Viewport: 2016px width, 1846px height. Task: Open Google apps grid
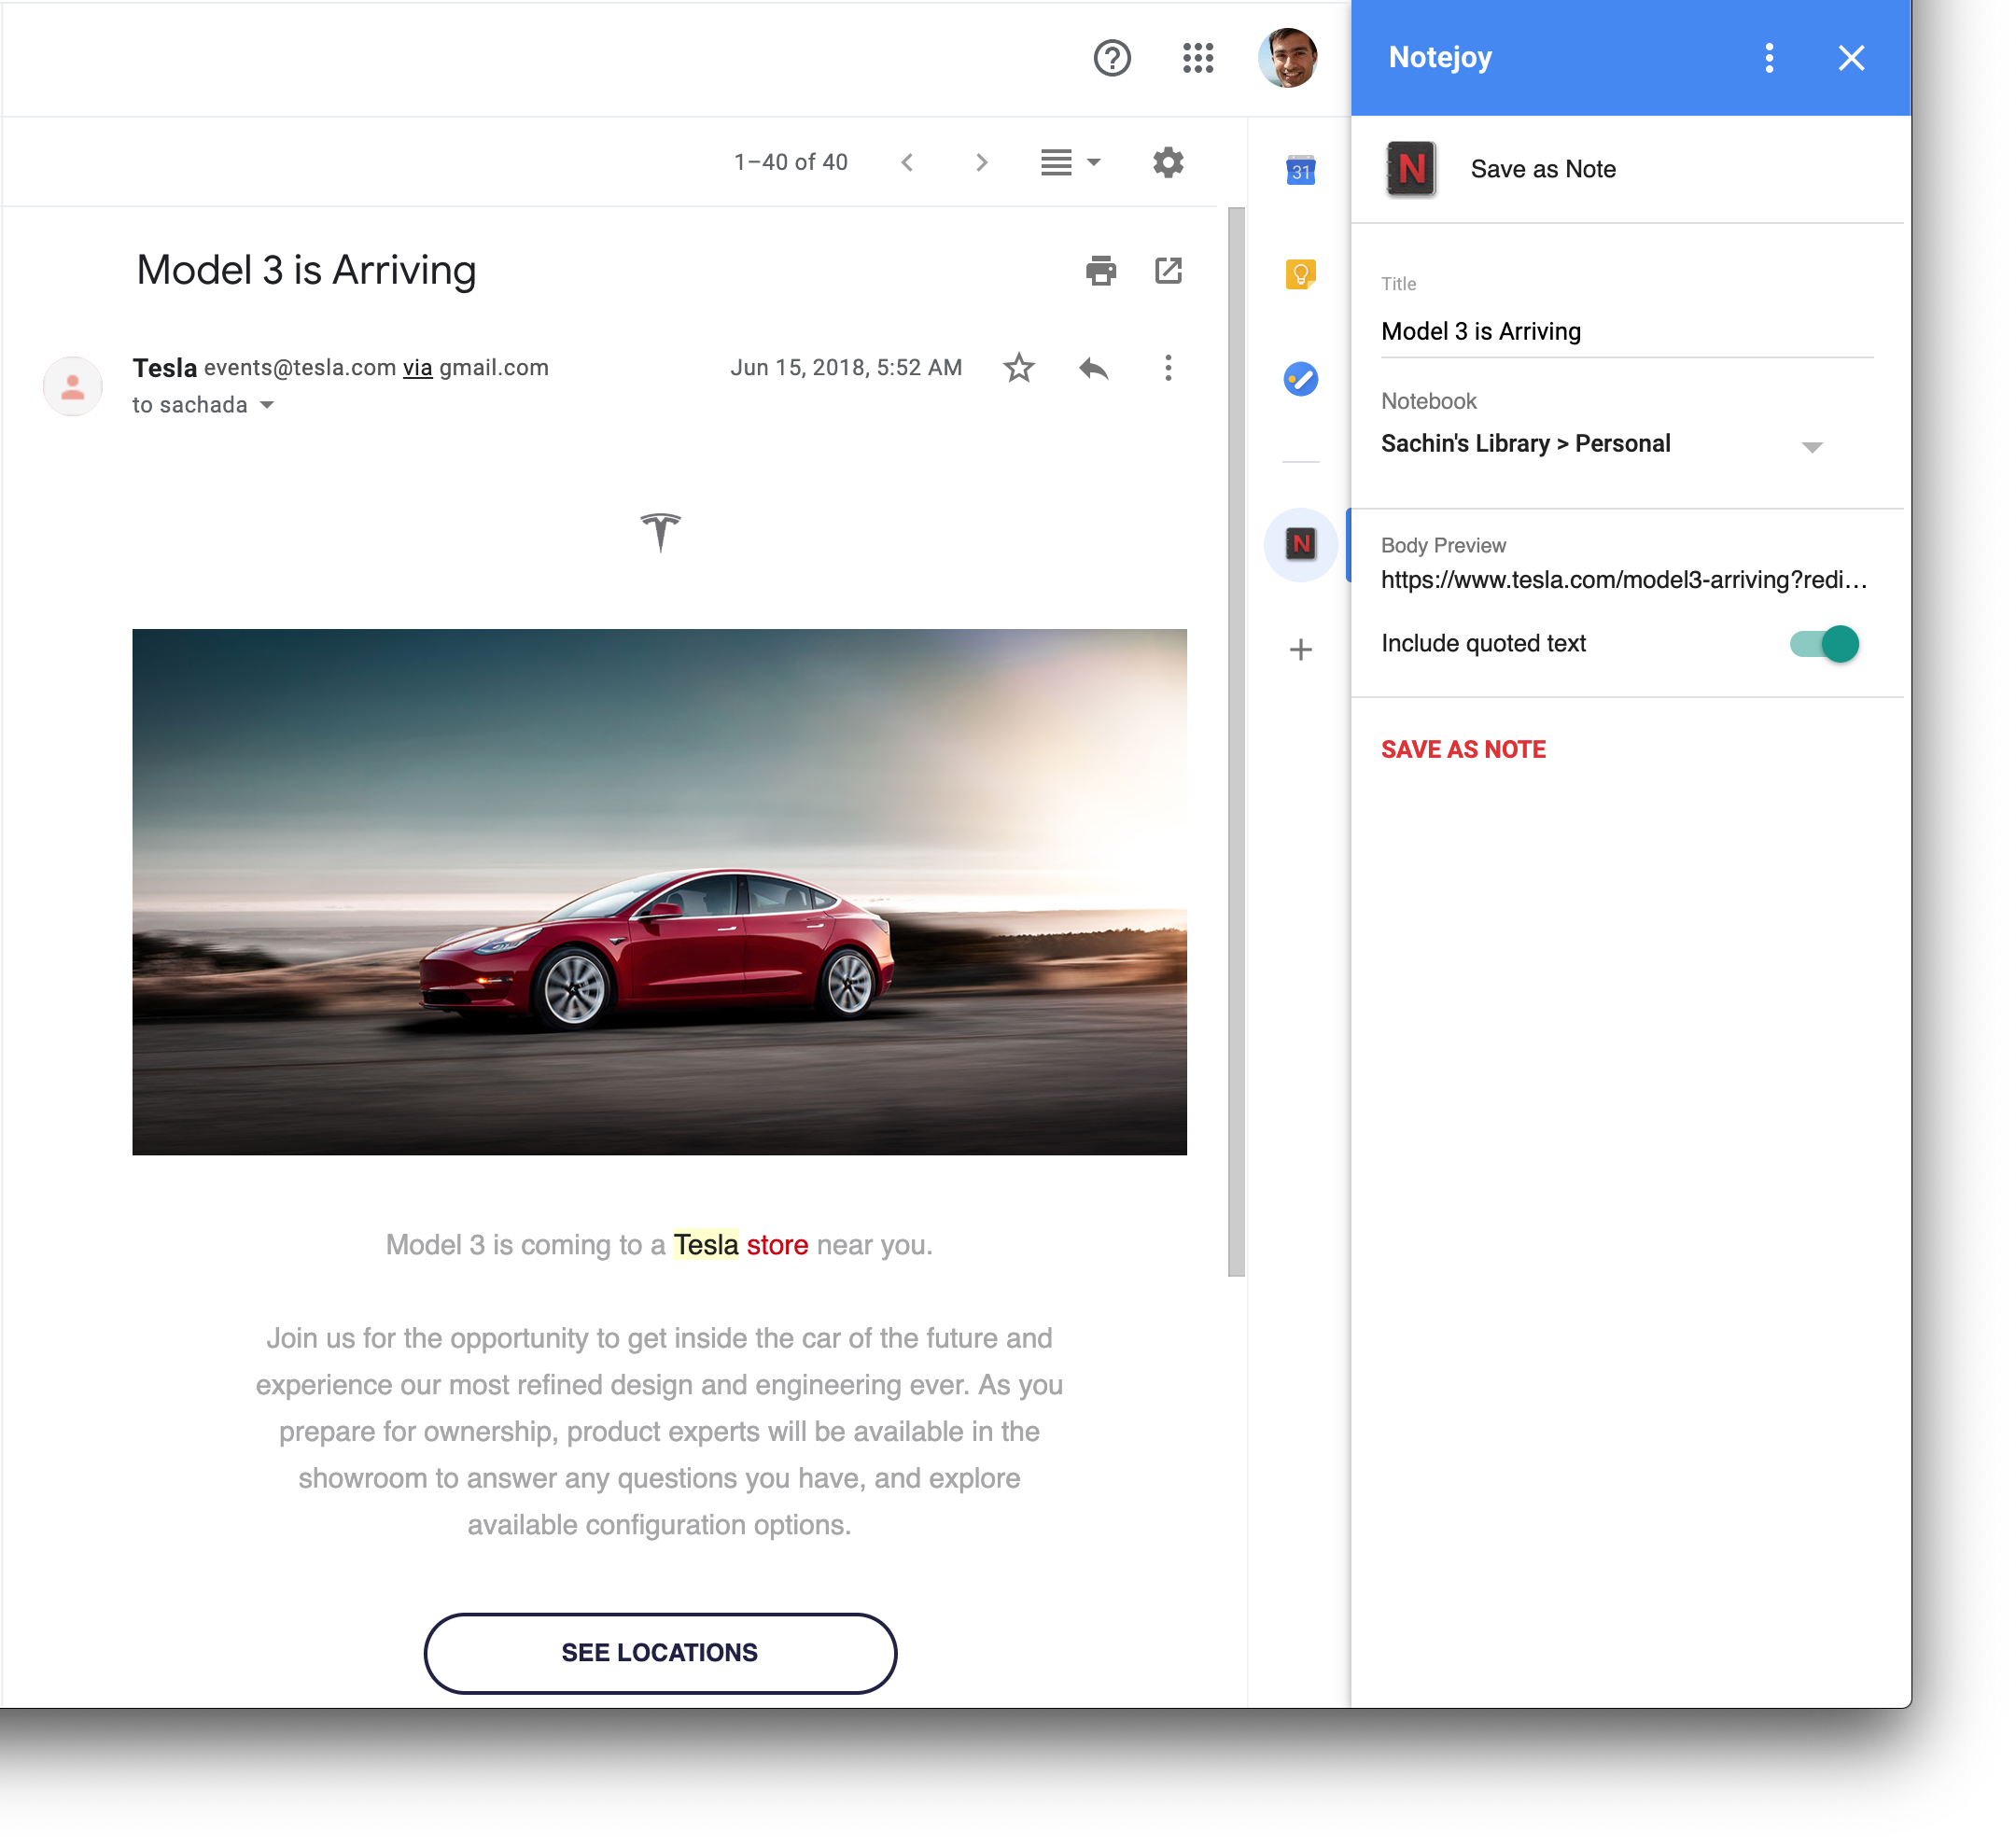click(x=1198, y=58)
